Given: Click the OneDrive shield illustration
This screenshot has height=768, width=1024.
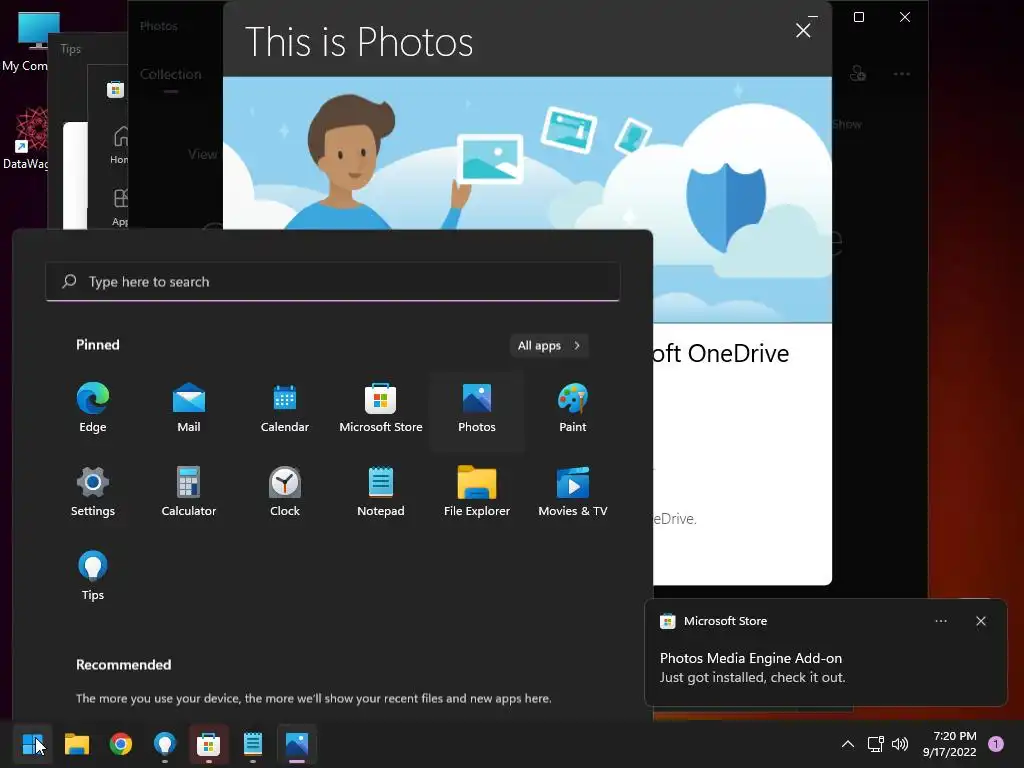Looking at the screenshot, I should coord(726,206).
